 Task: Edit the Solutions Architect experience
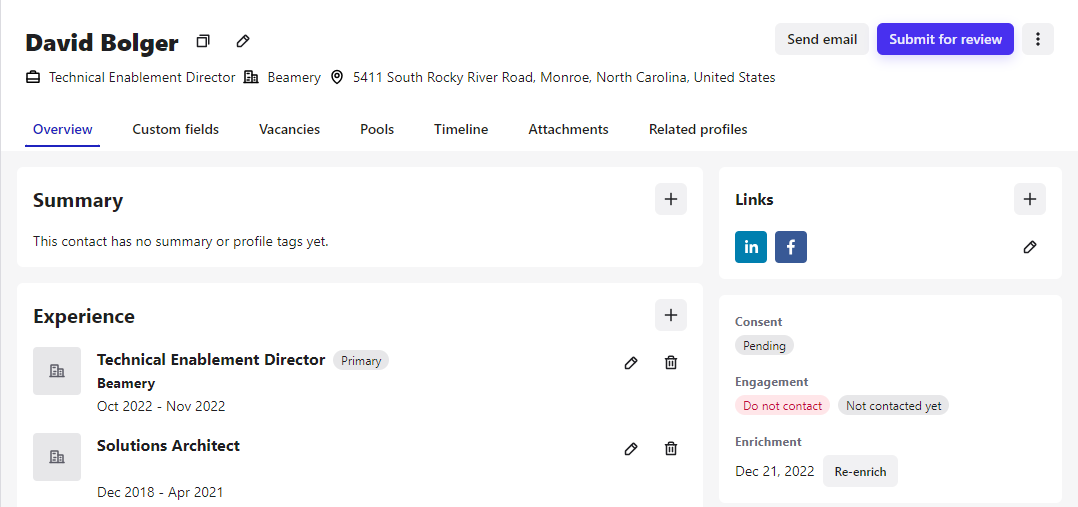631,449
